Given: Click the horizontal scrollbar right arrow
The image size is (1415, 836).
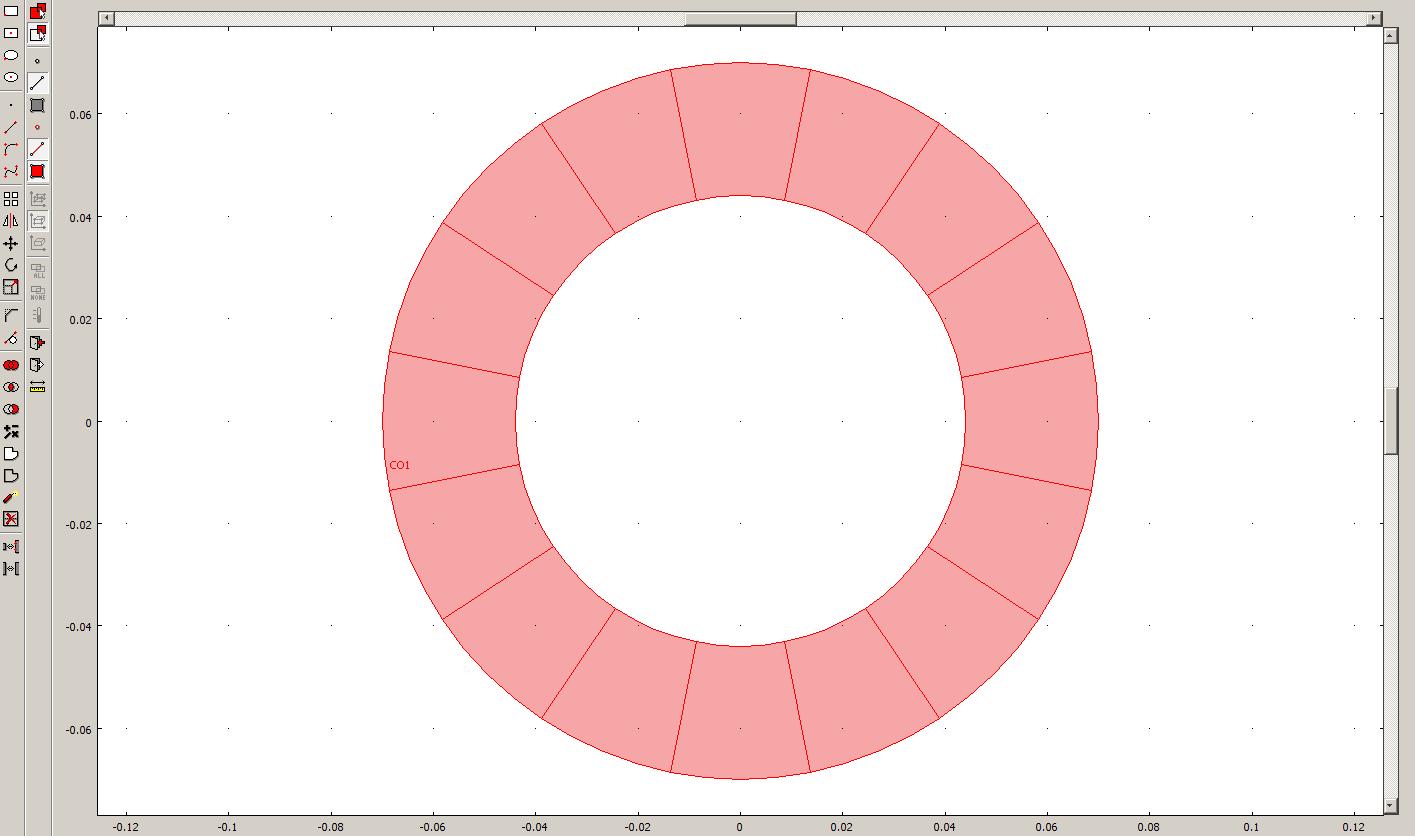Looking at the screenshot, I should pos(1374,18).
